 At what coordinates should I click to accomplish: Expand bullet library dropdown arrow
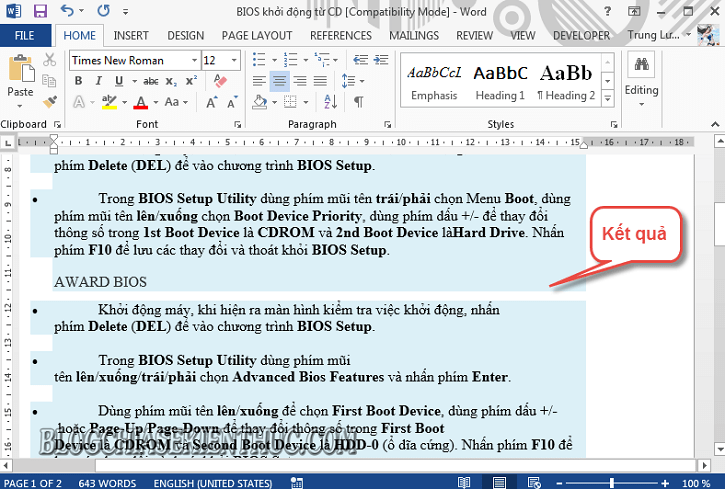coord(274,60)
